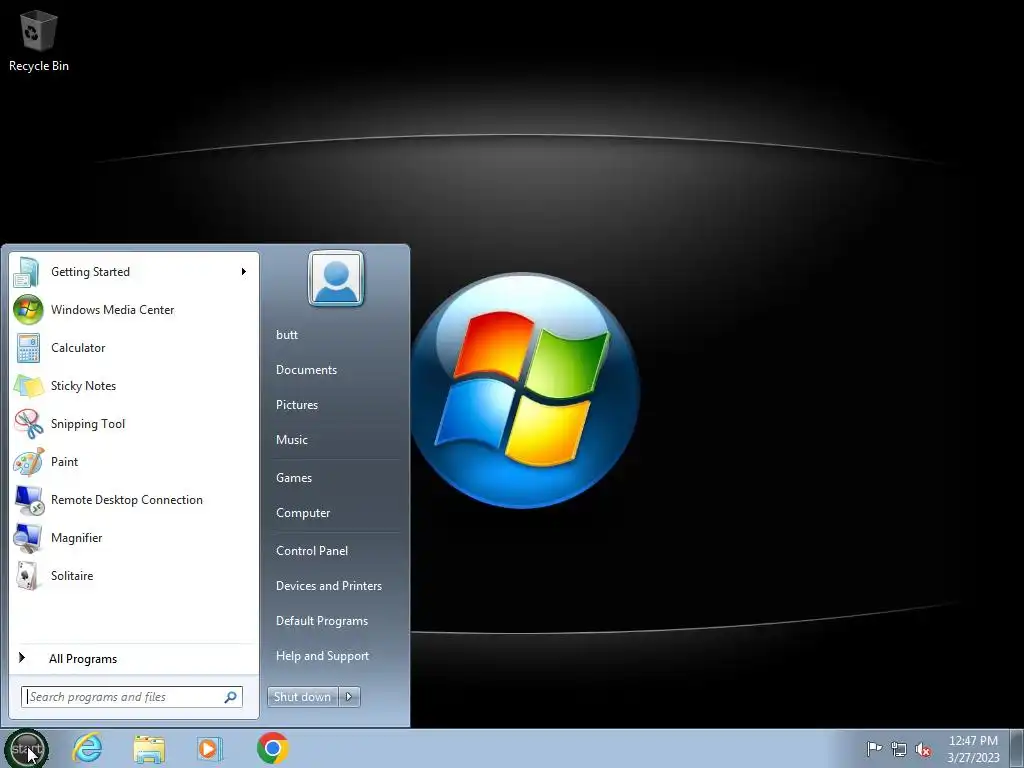Open Internet Explorer from taskbar

tap(88, 748)
